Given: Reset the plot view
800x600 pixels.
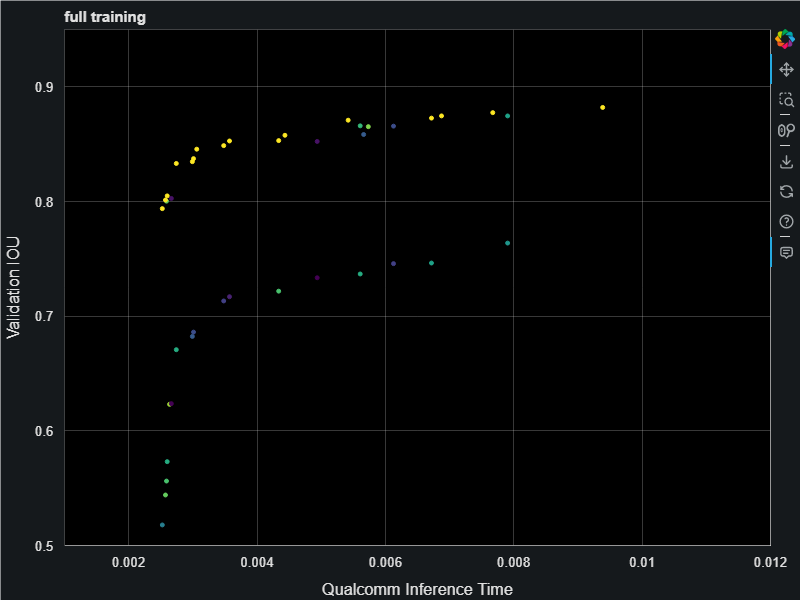Looking at the screenshot, I should (786, 191).
